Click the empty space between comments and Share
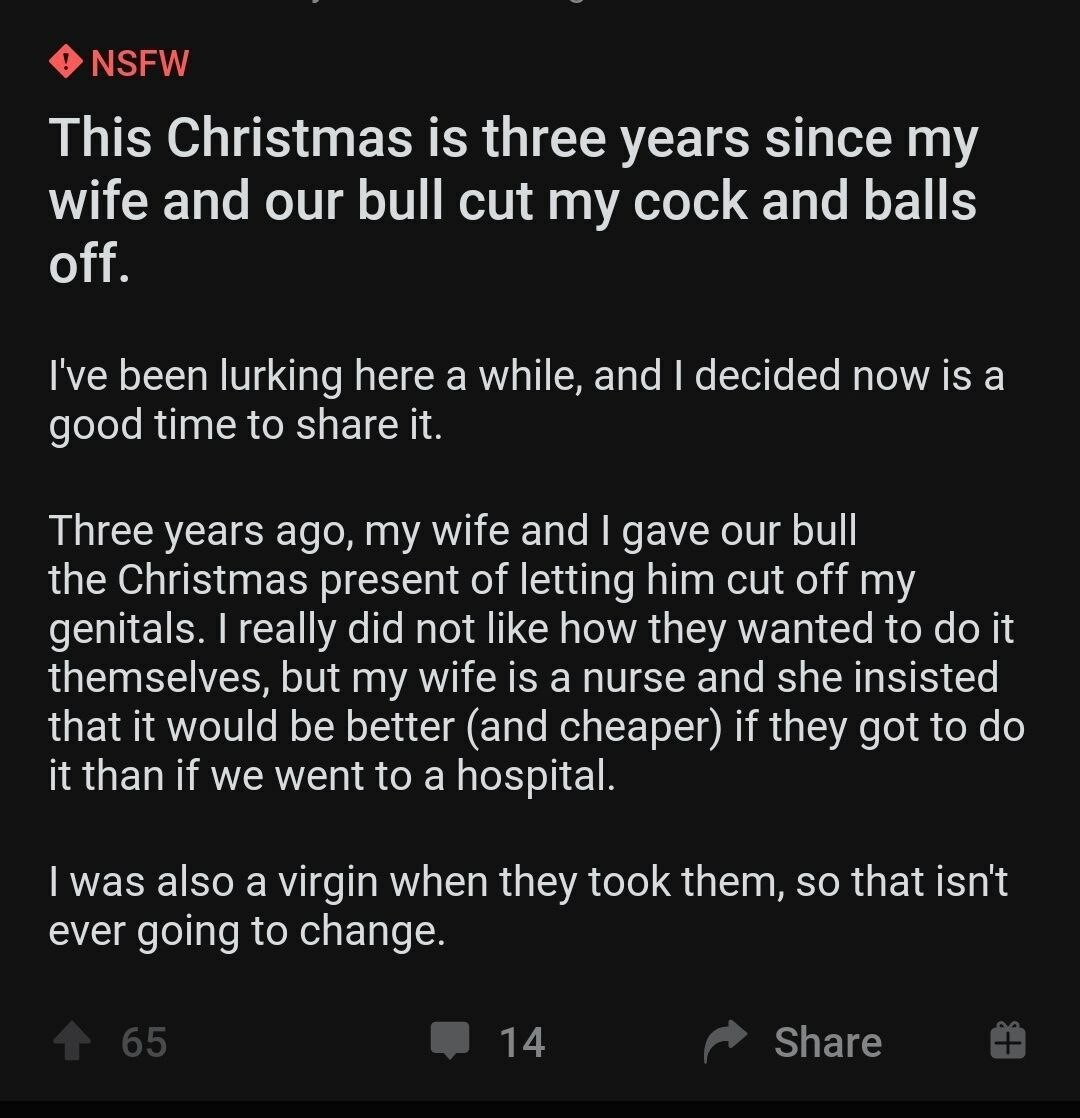Viewport: 1080px width, 1118px height. pyautogui.click(x=624, y=1042)
